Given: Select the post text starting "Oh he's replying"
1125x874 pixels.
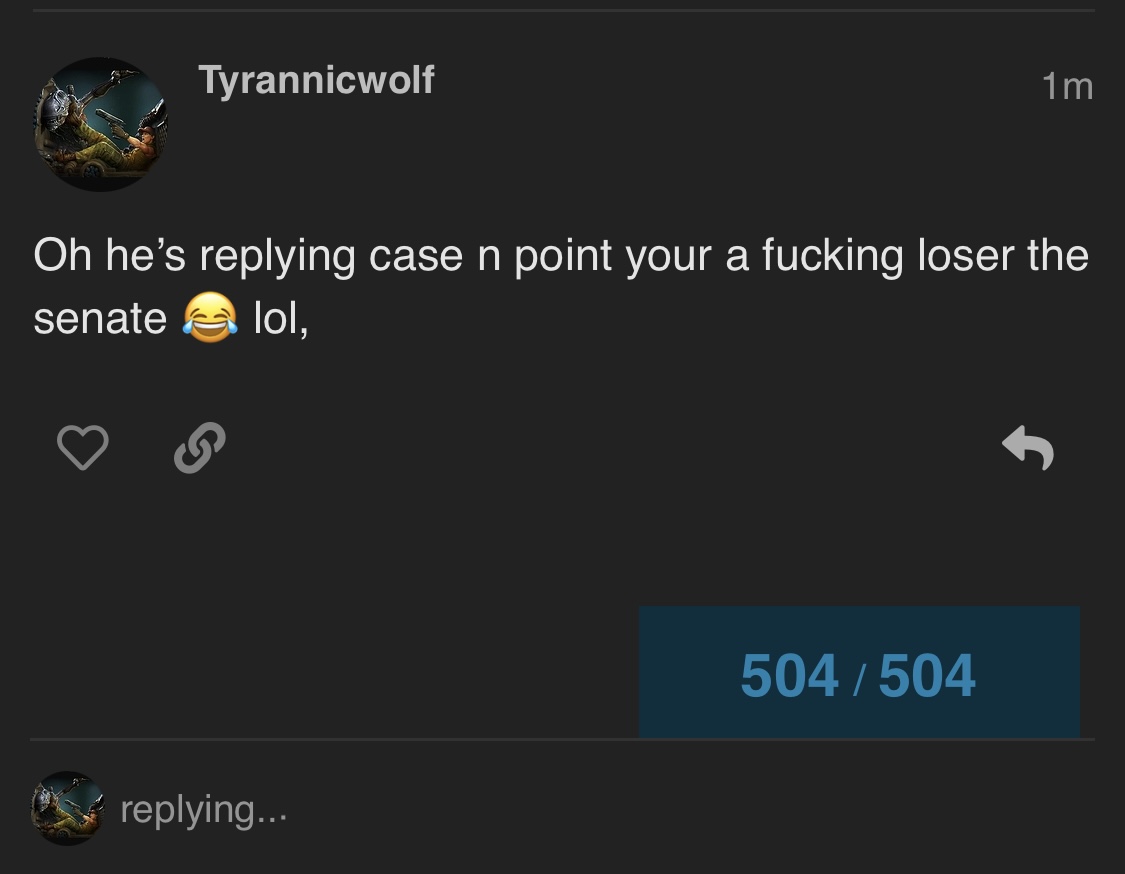Looking at the screenshot, I should coord(560,286).
